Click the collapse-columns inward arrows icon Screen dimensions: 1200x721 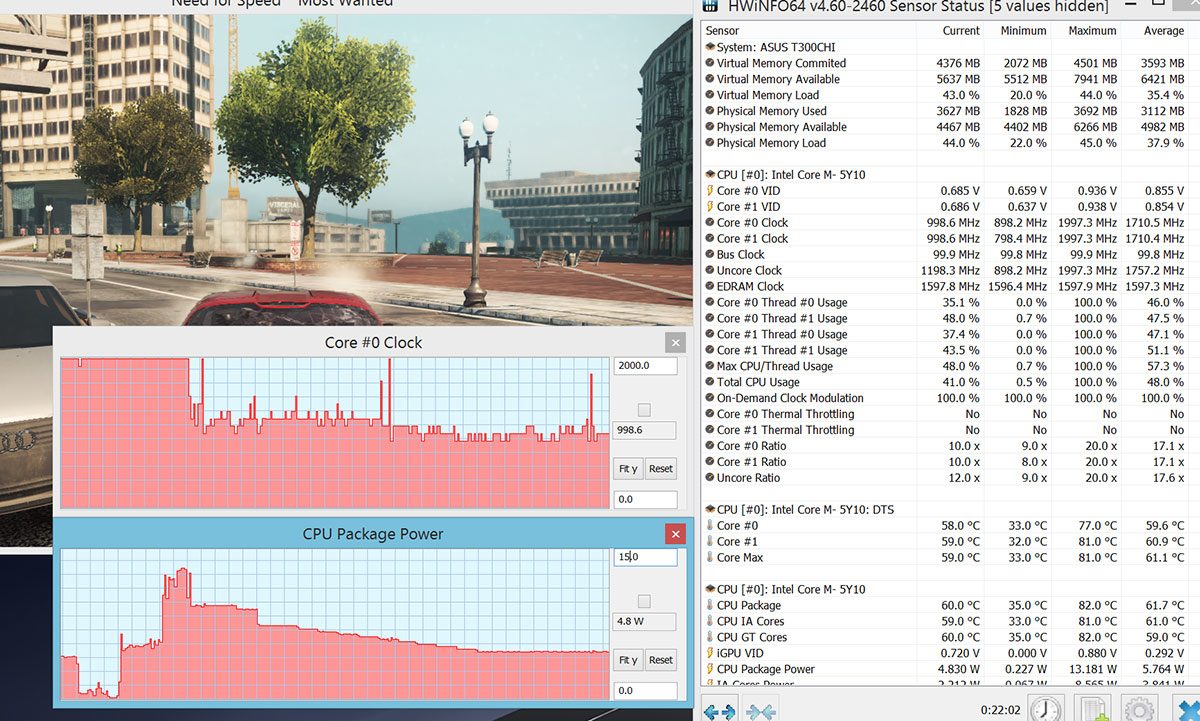tap(761, 710)
